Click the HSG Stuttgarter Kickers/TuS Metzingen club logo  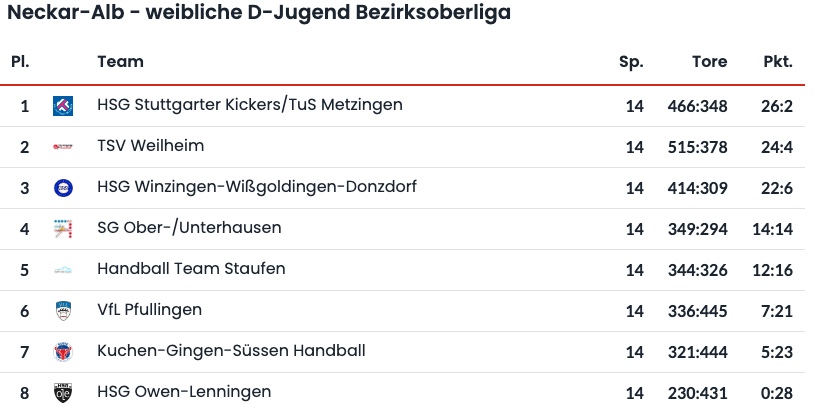(63, 105)
